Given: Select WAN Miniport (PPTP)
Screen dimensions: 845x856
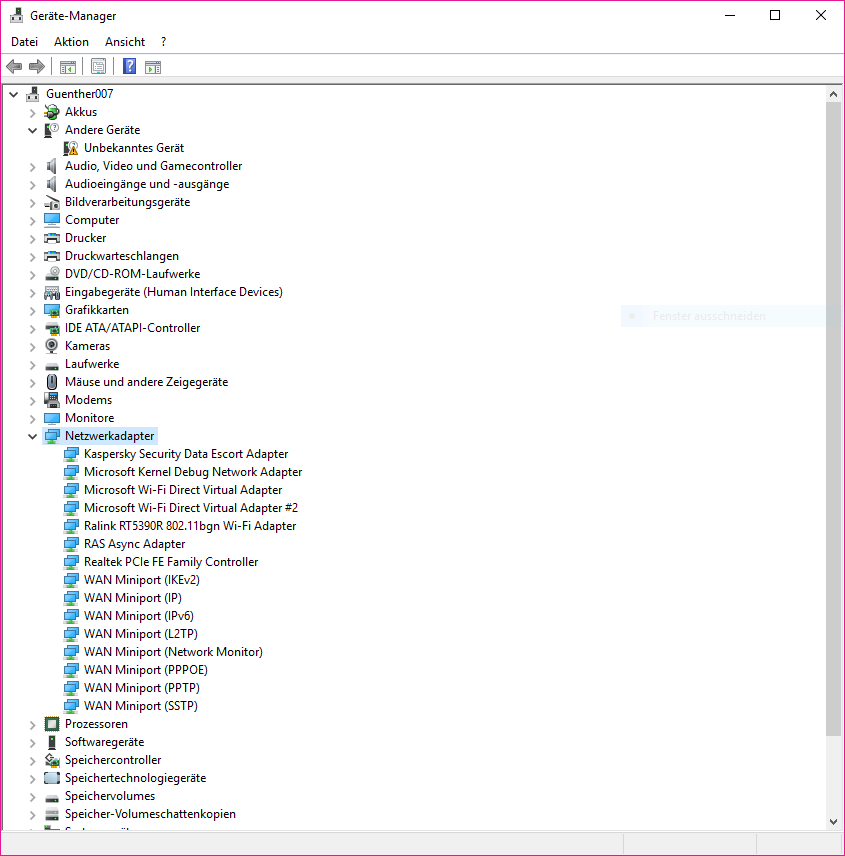Looking at the screenshot, I should click(141, 688).
